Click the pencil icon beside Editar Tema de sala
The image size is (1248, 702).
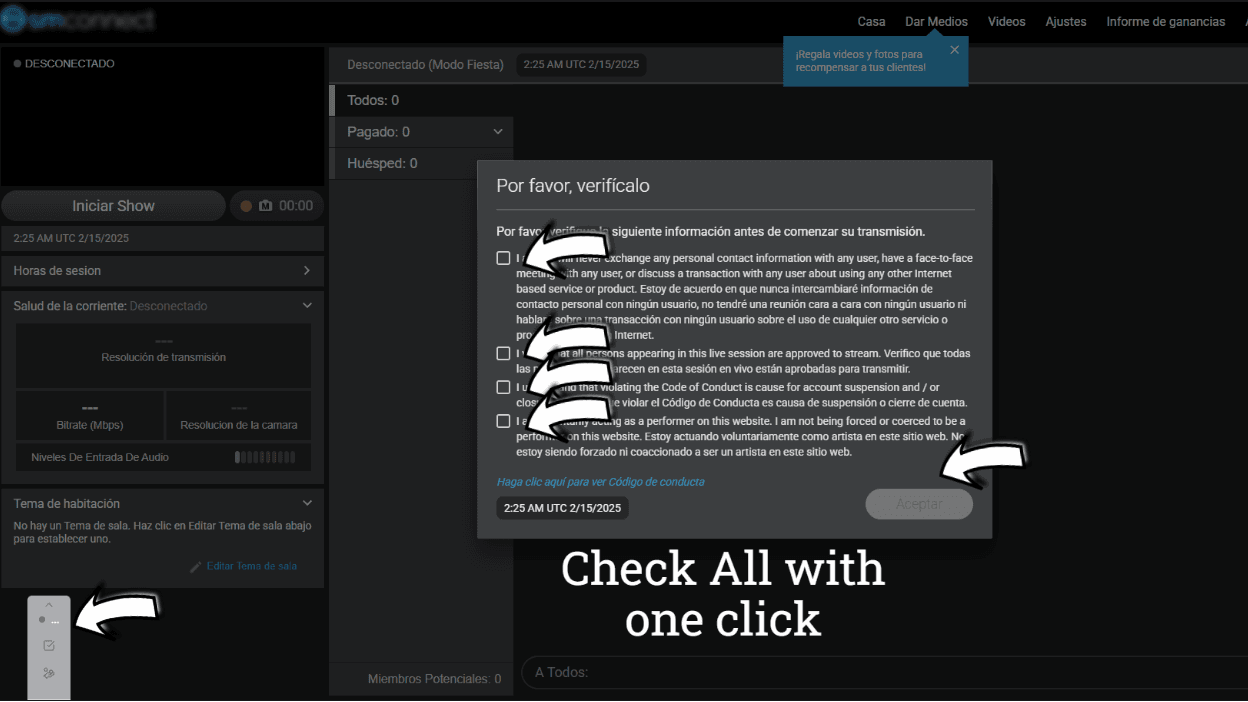(x=196, y=566)
